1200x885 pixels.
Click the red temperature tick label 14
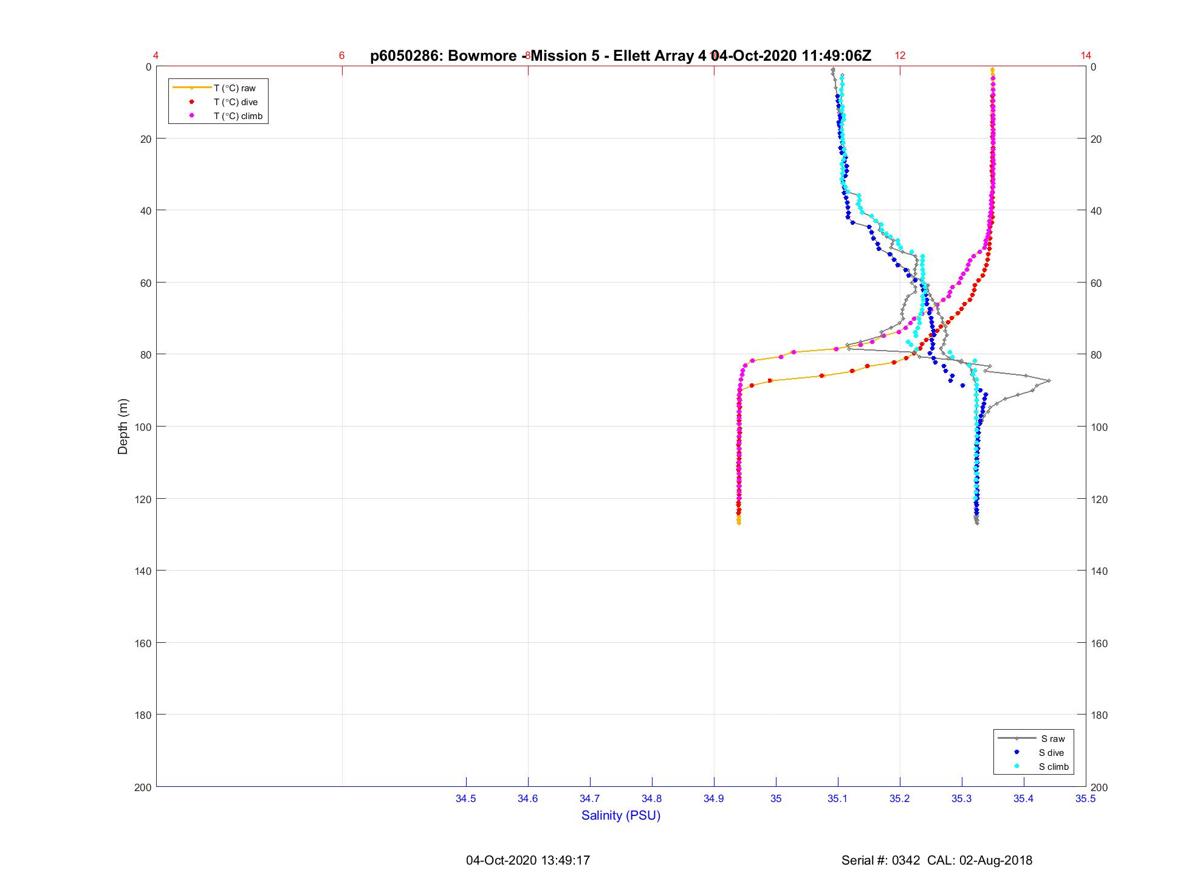1086,56
